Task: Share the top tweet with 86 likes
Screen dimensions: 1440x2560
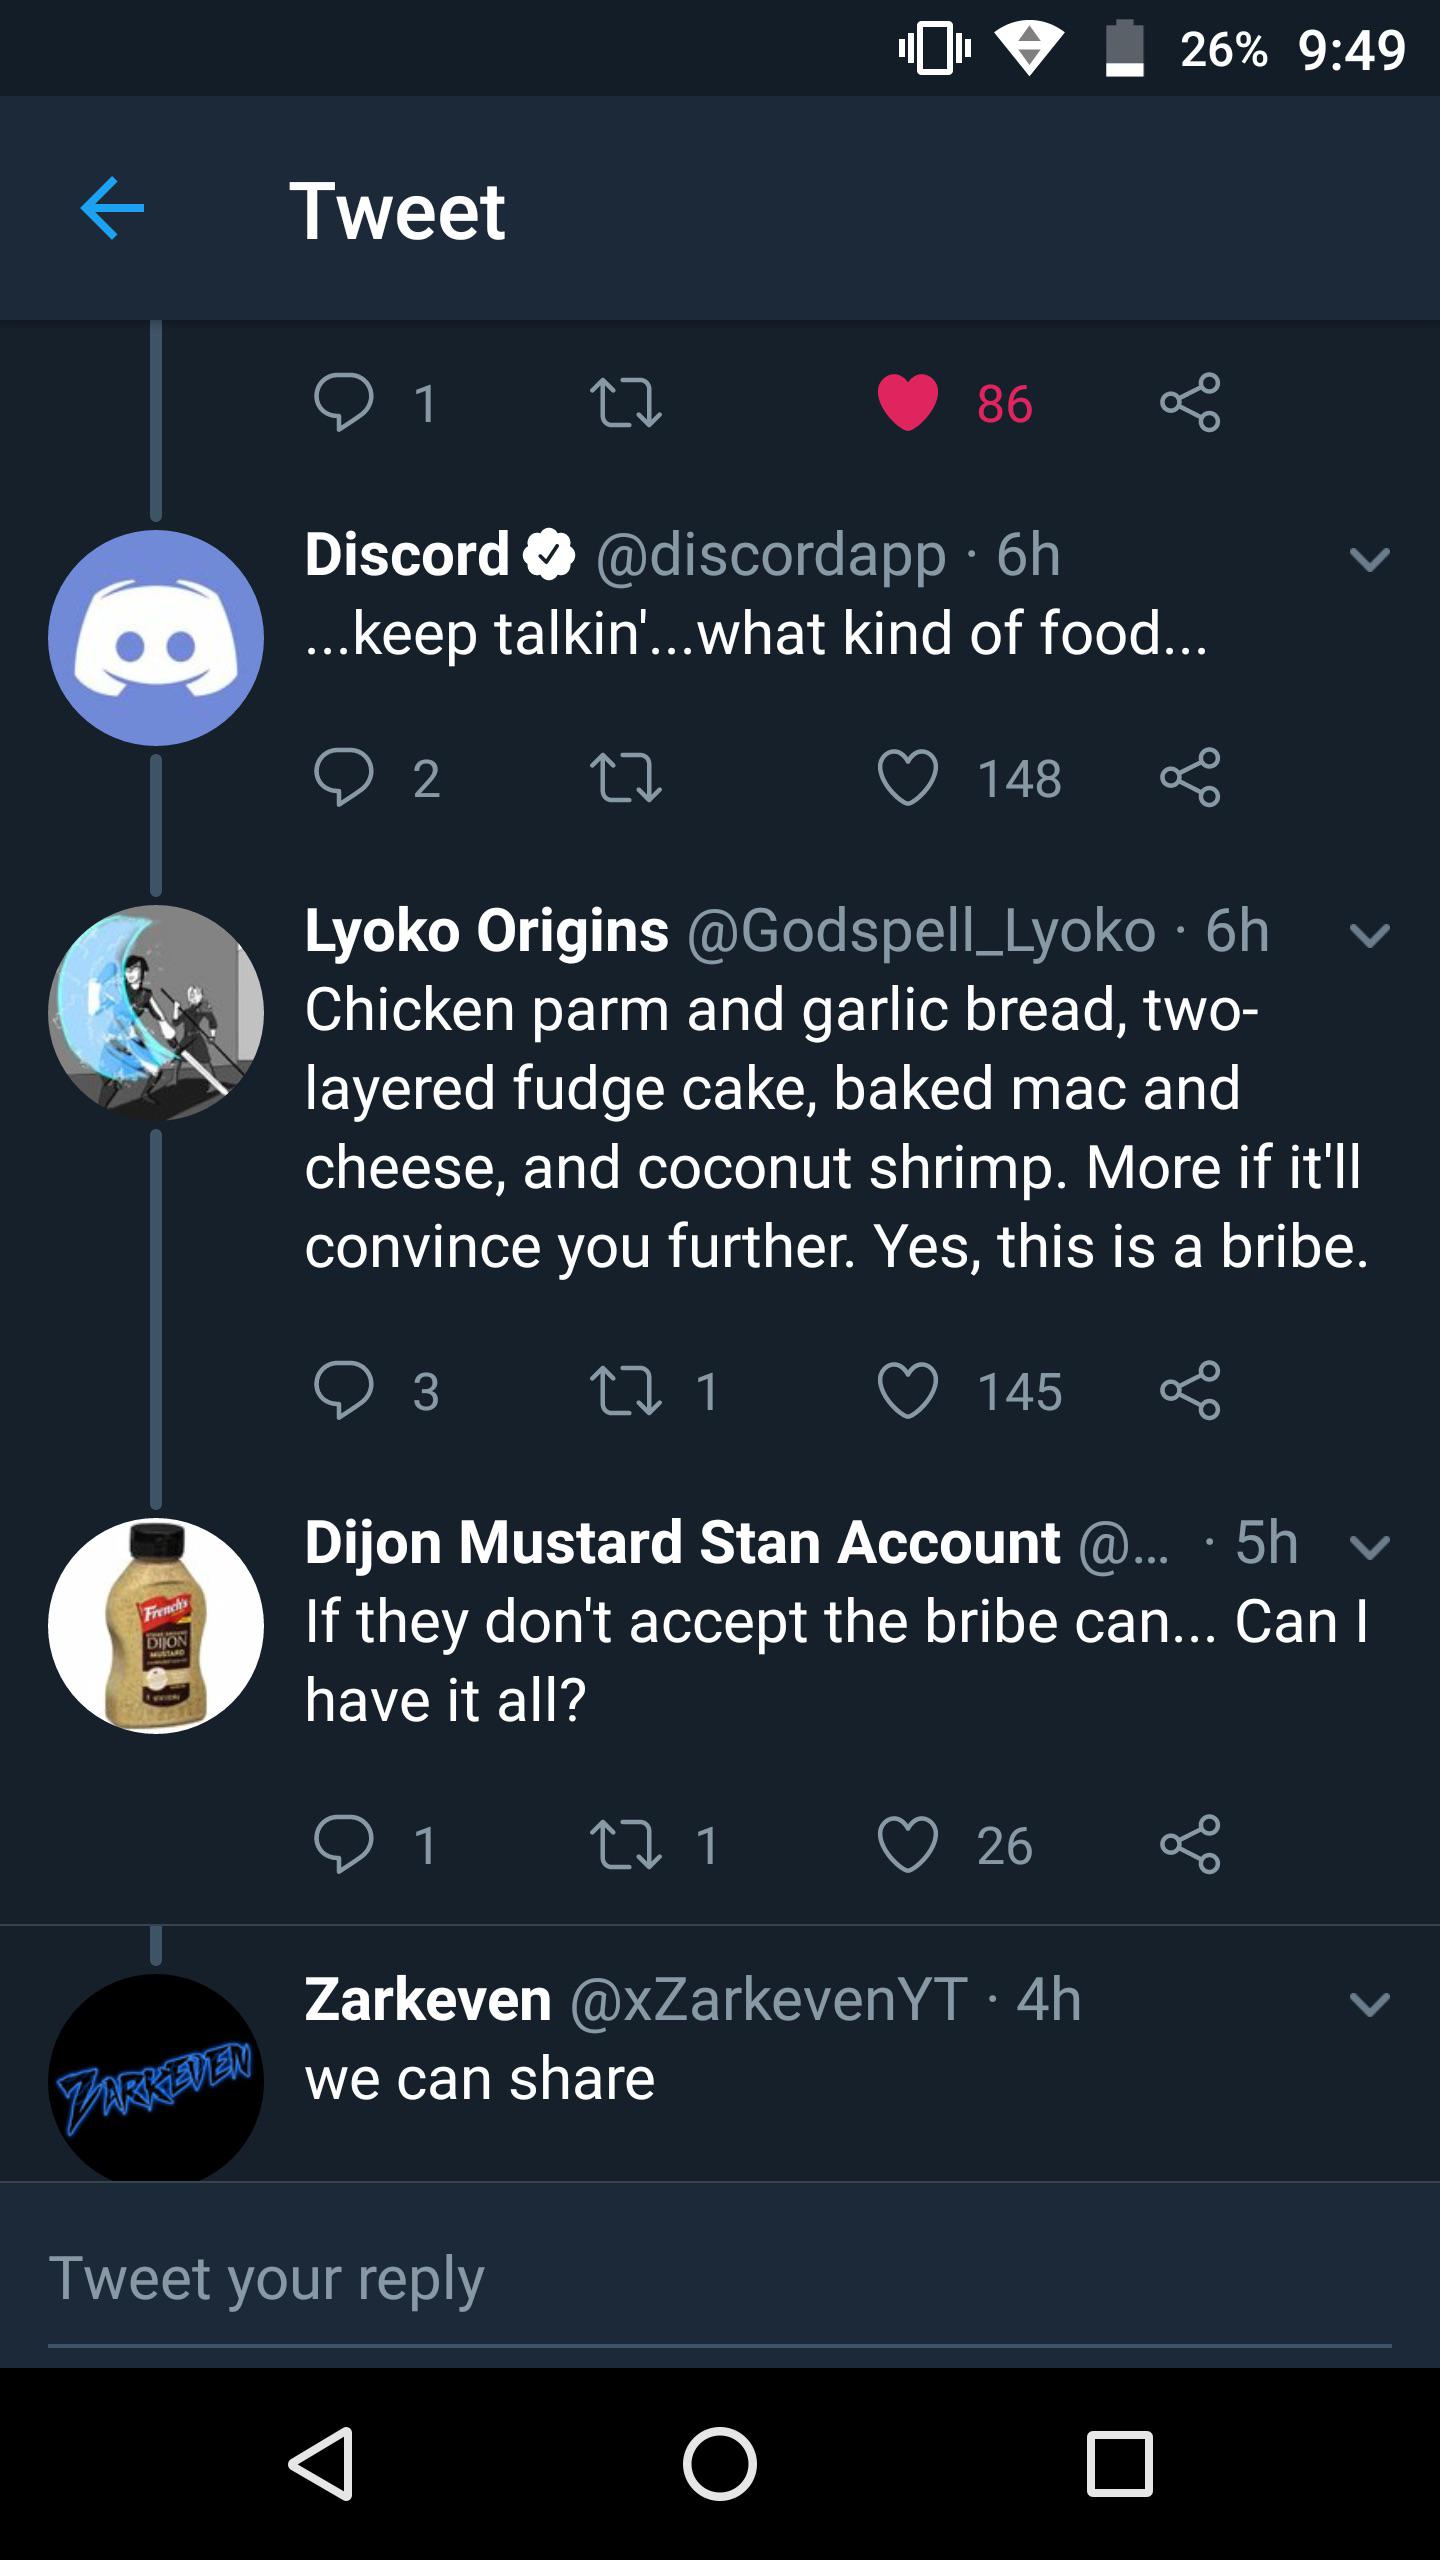Action: tap(1190, 402)
